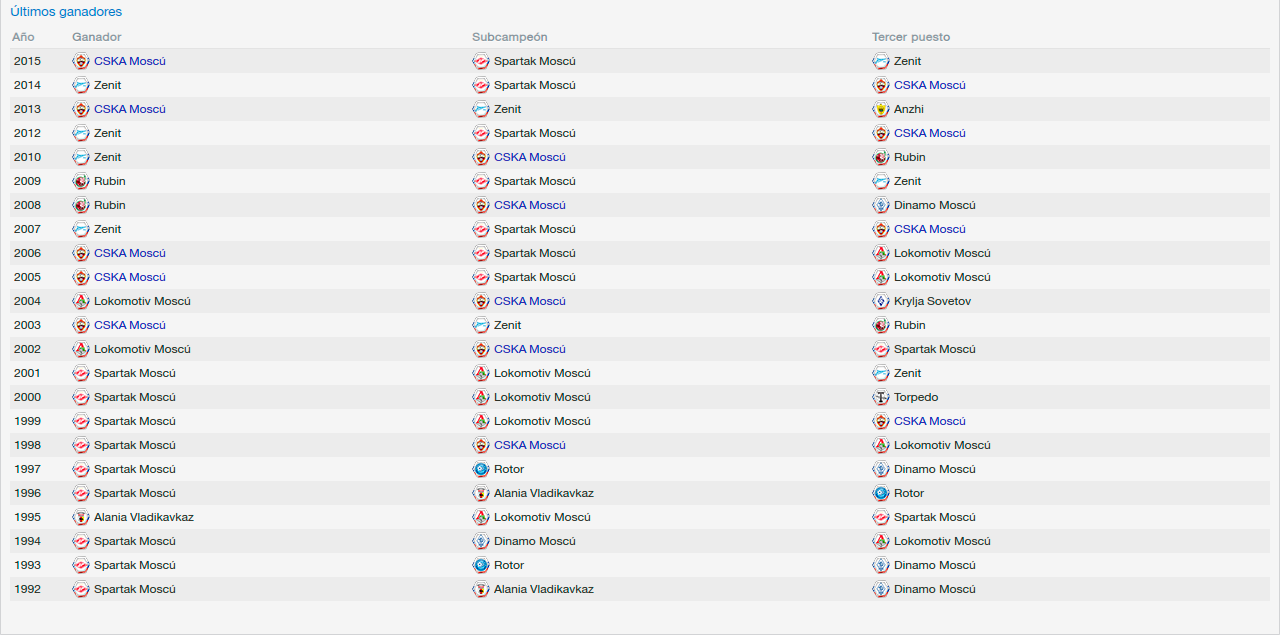Click the Rubin badge in the 2009 winner row

(x=81, y=181)
